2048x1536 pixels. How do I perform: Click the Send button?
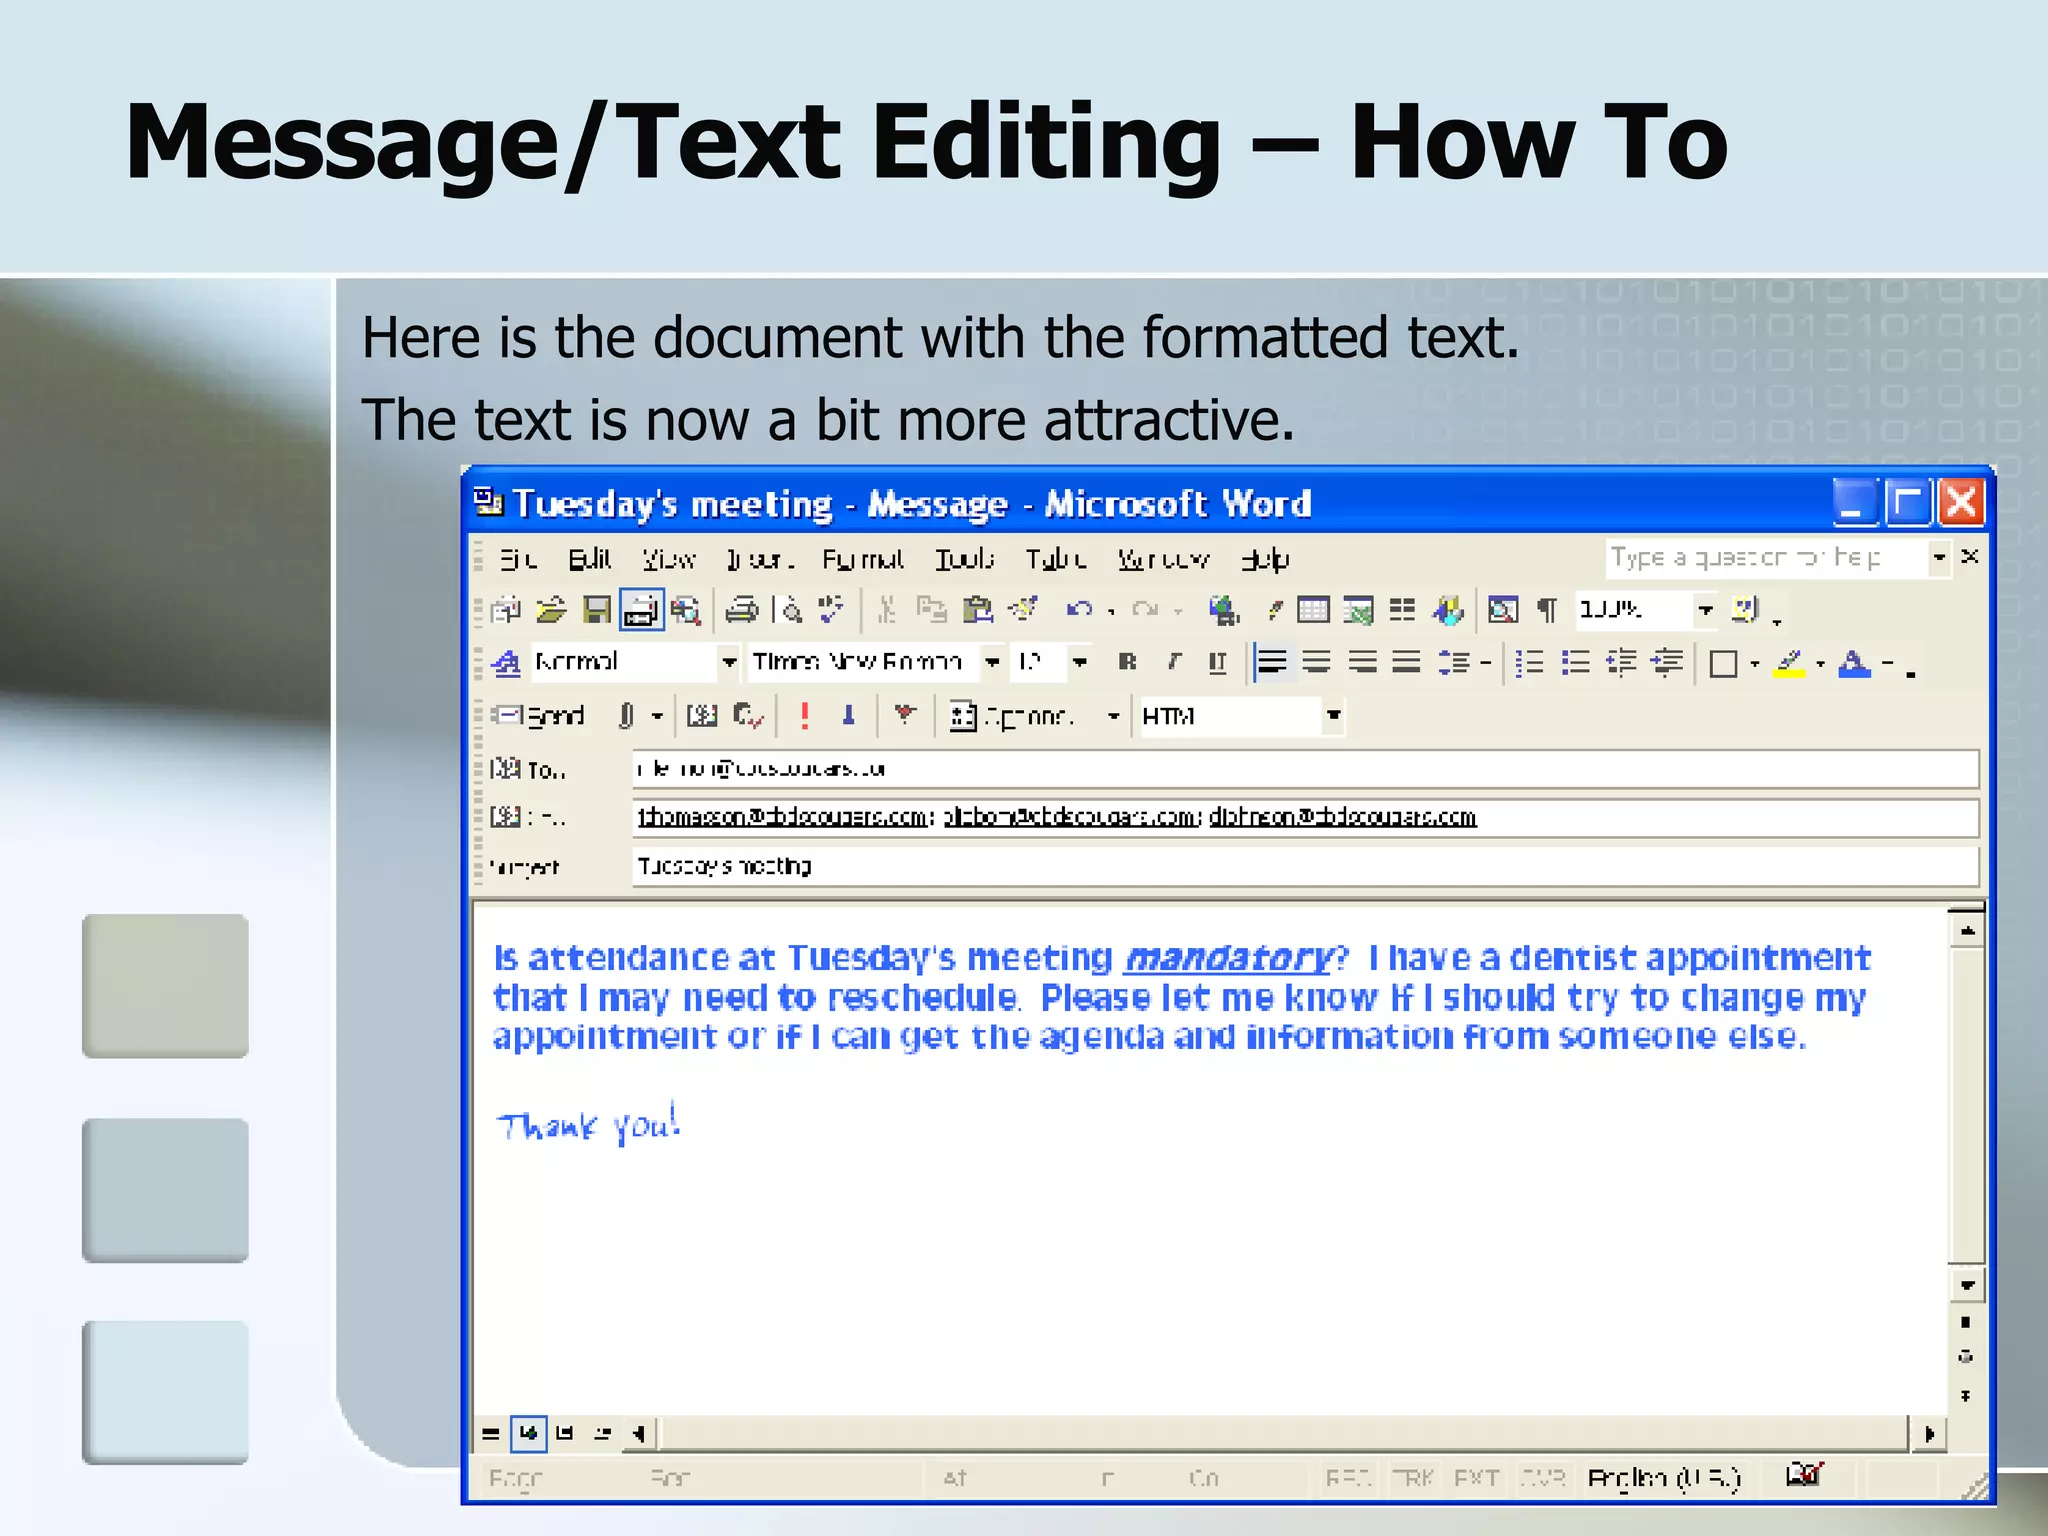click(538, 716)
